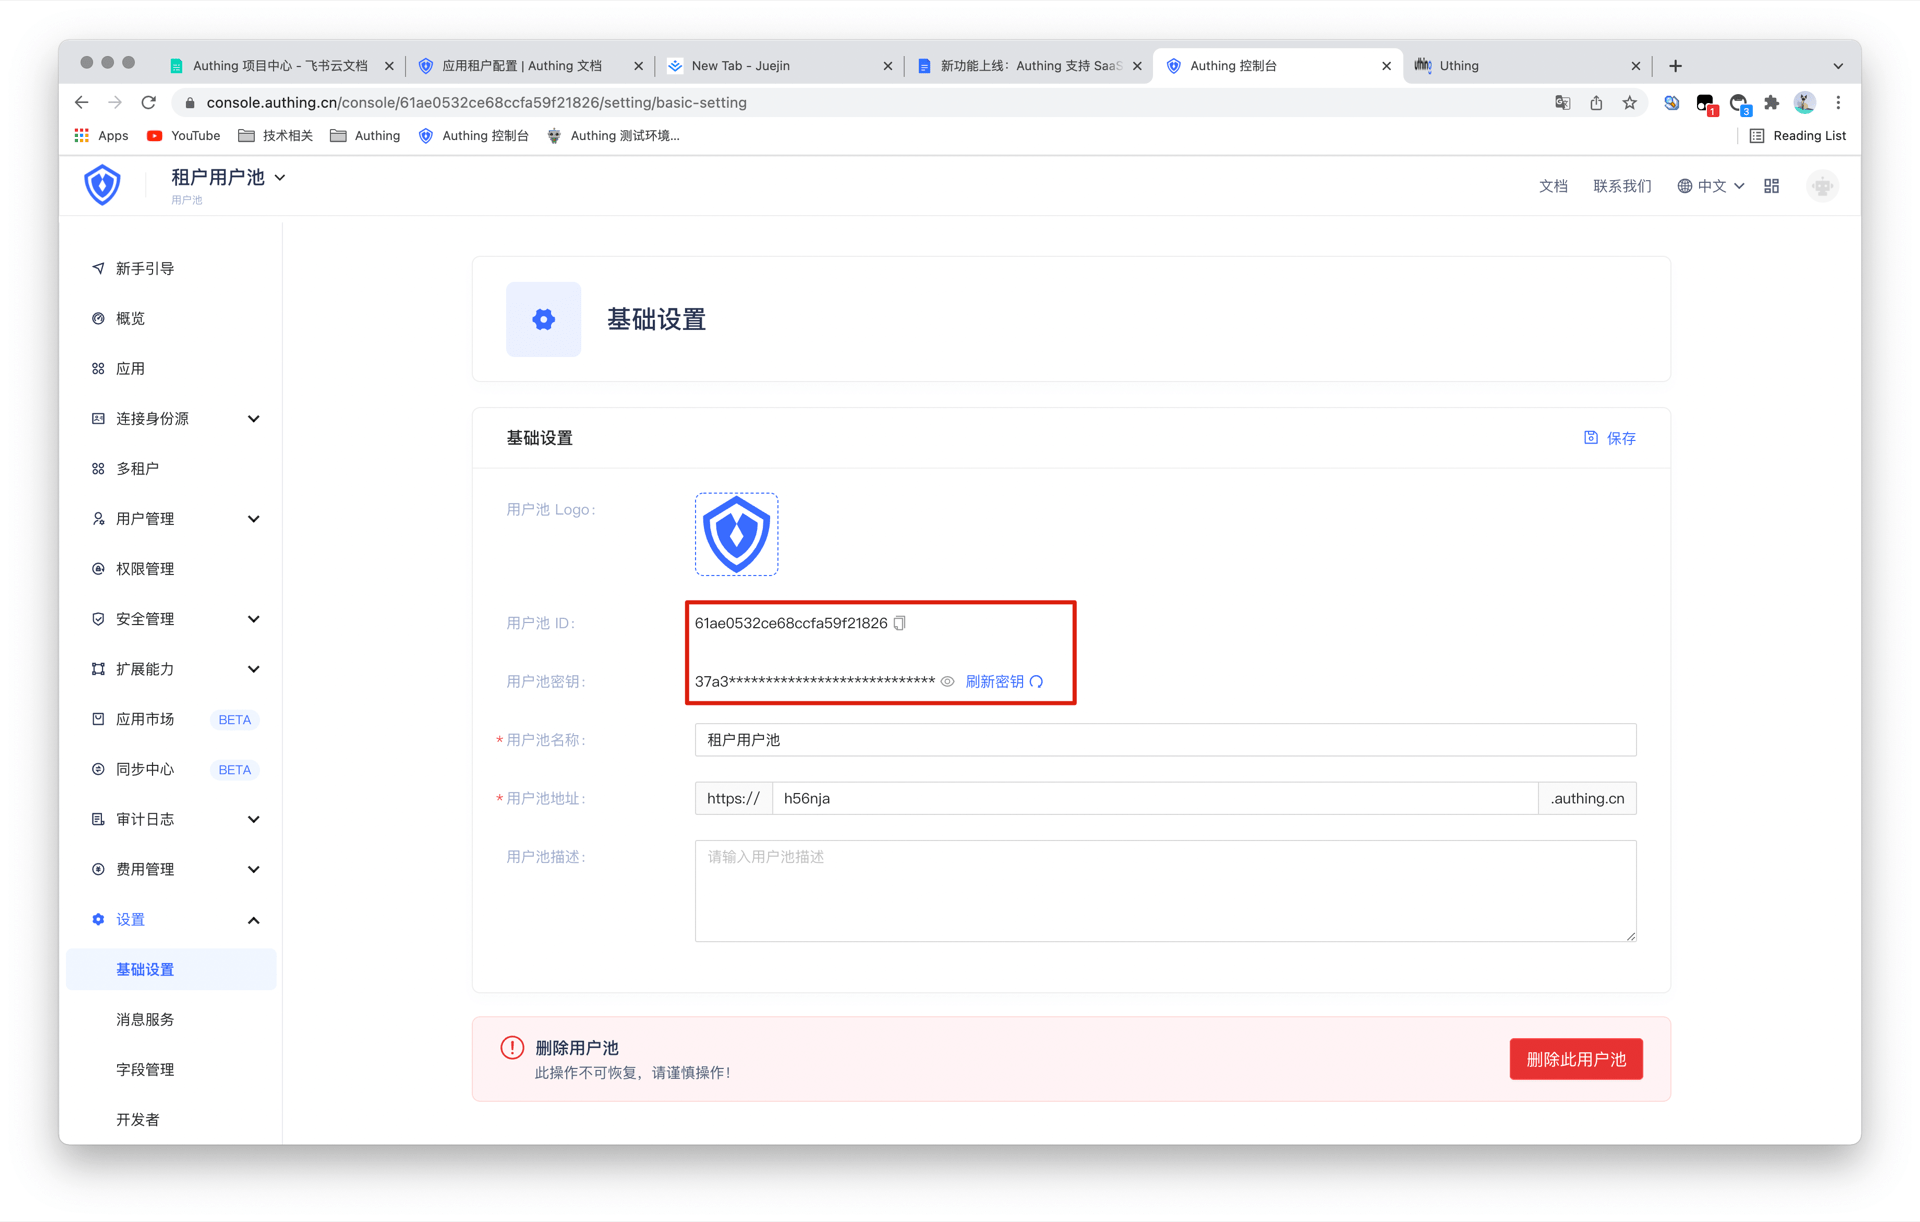Open 多租户 management
This screenshot has height=1222, width=1920.
[x=139, y=468]
